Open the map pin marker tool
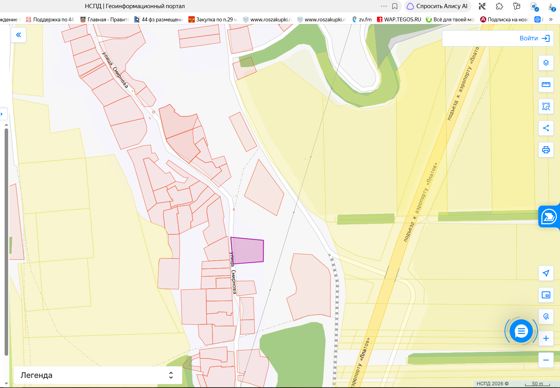Viewport: 560px width, 388px height. tap(546, 63)
